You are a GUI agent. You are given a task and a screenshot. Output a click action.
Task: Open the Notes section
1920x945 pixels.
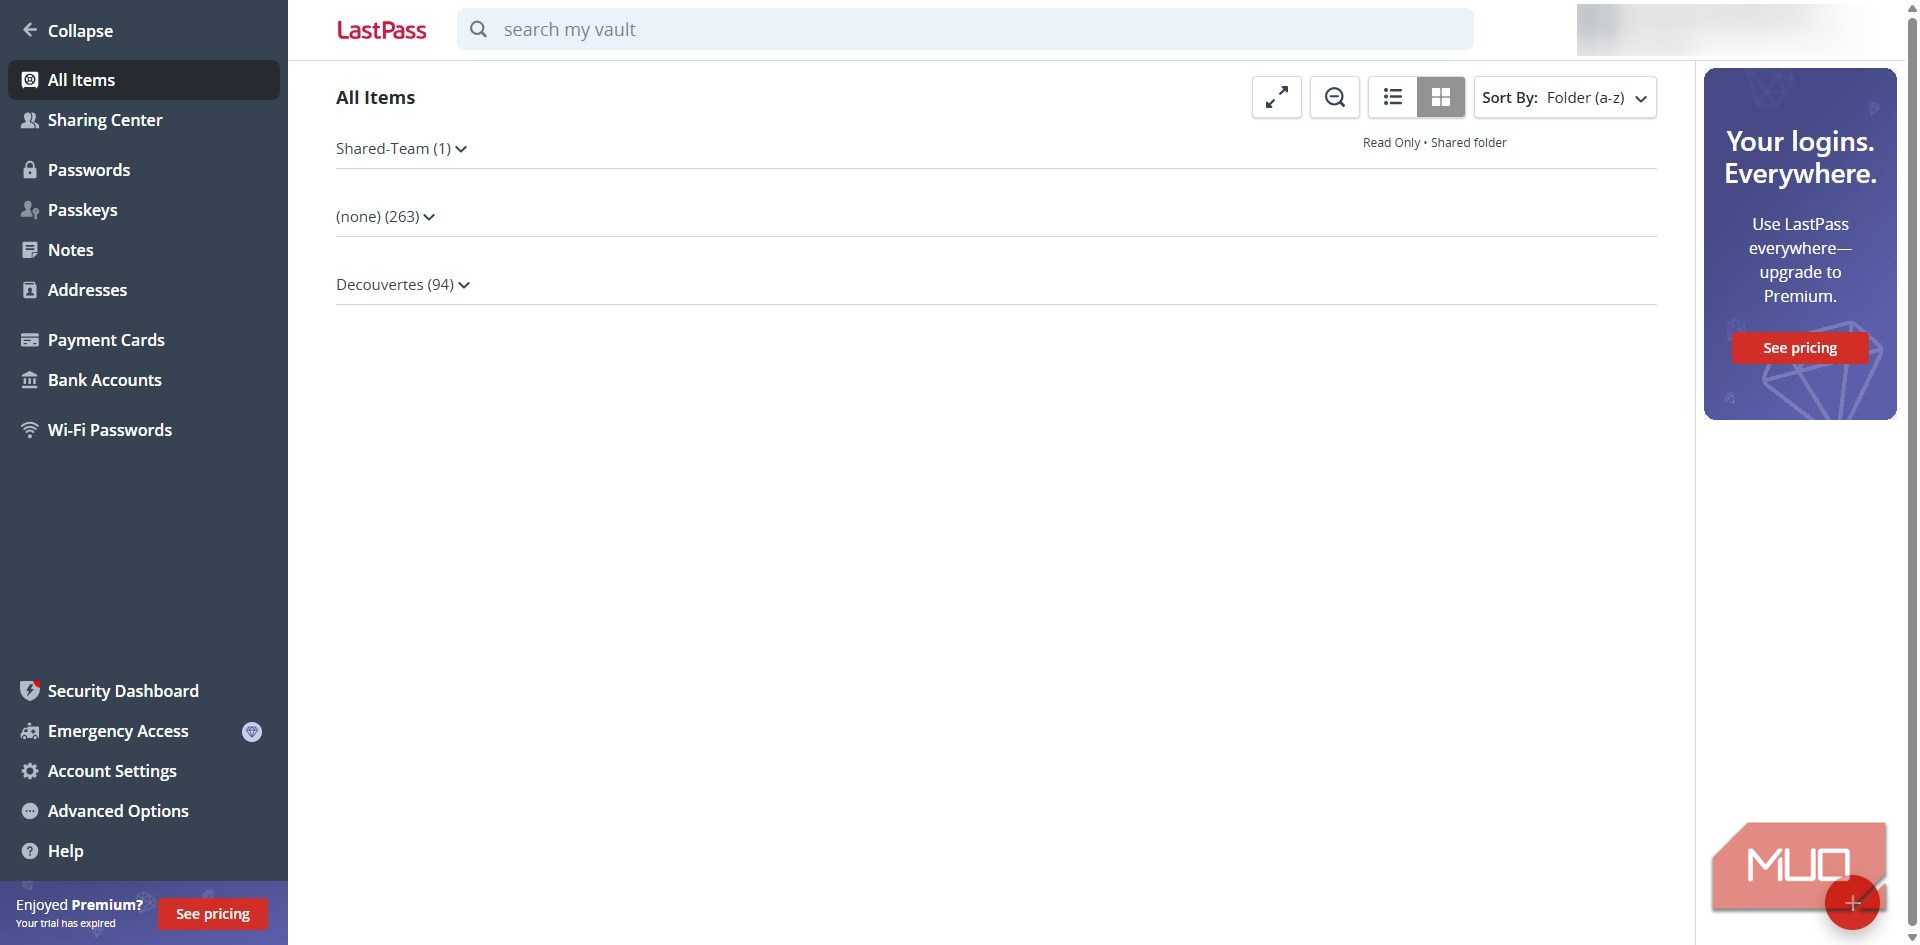pyautogui.click(x=144, y=250)
